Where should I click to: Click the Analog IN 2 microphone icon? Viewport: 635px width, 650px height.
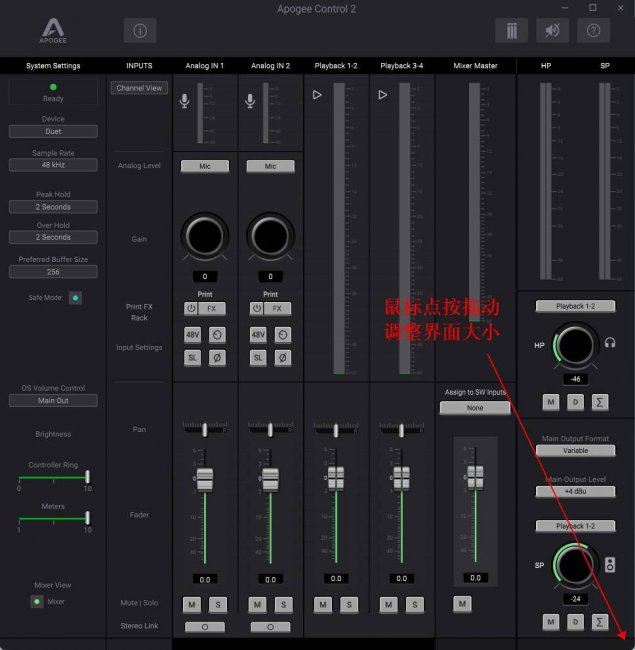click(x=250, y=101)
